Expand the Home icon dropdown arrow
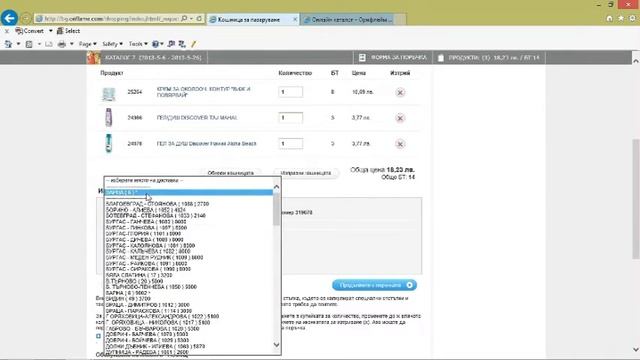The width and height of the screenshot is (640, 360). coord(18,44)
